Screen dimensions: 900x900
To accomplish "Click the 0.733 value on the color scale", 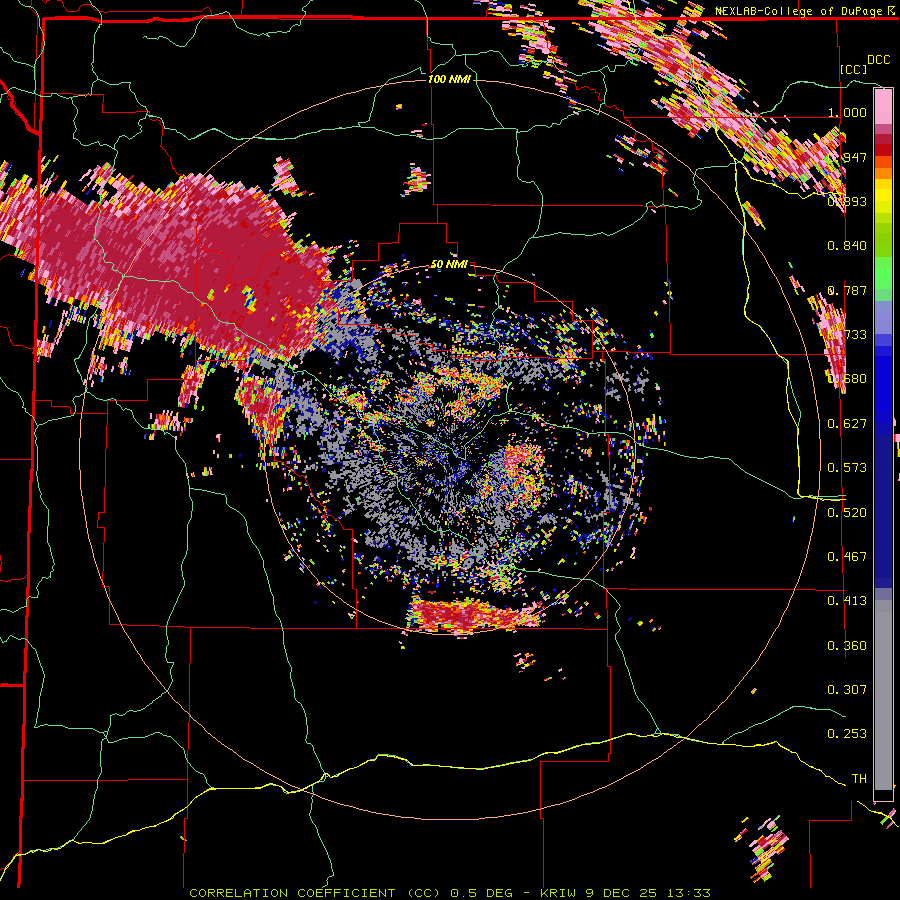I will (847, 335).
